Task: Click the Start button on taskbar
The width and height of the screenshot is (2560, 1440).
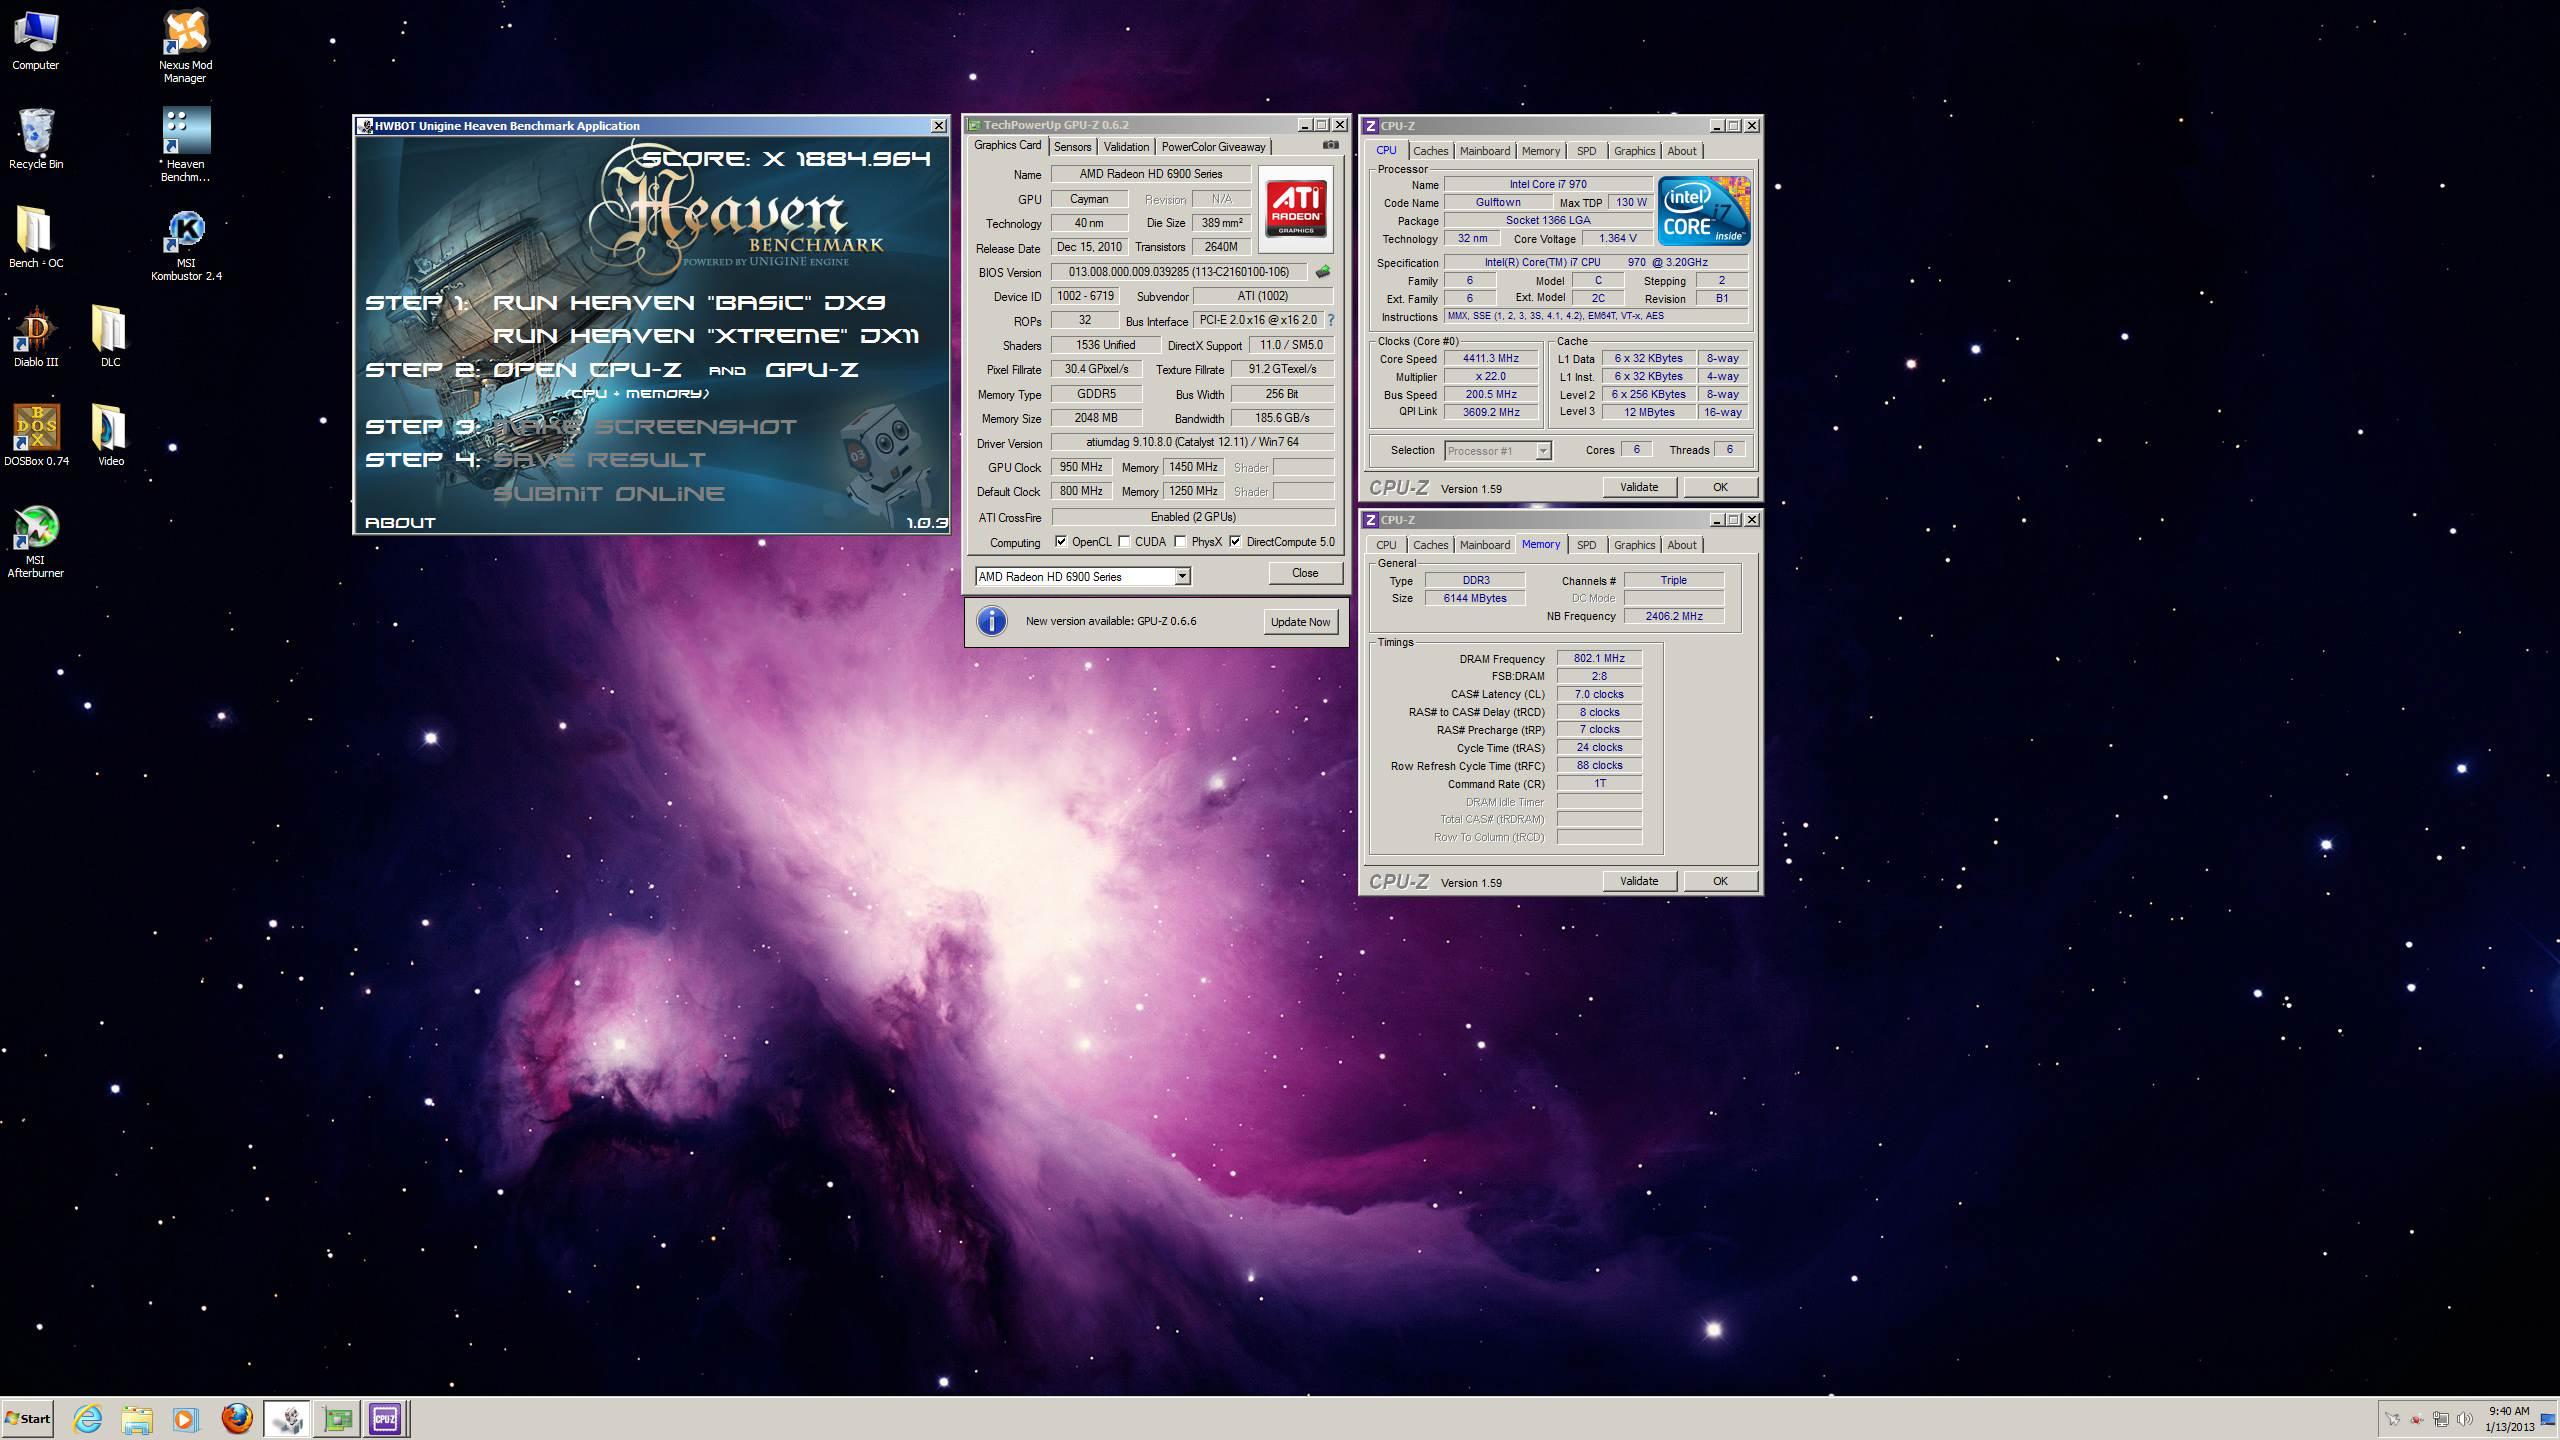Action: (28, 1418)
